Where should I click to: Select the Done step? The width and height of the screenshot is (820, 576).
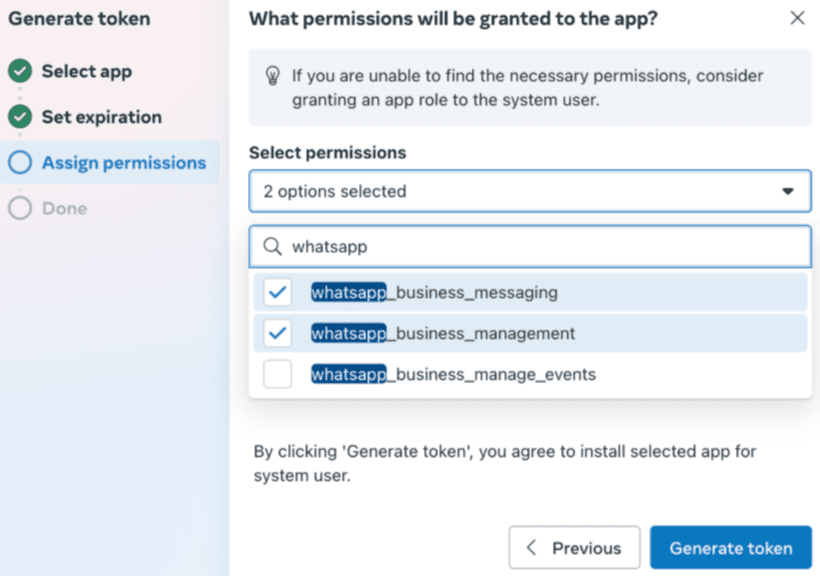pos(64,208)
